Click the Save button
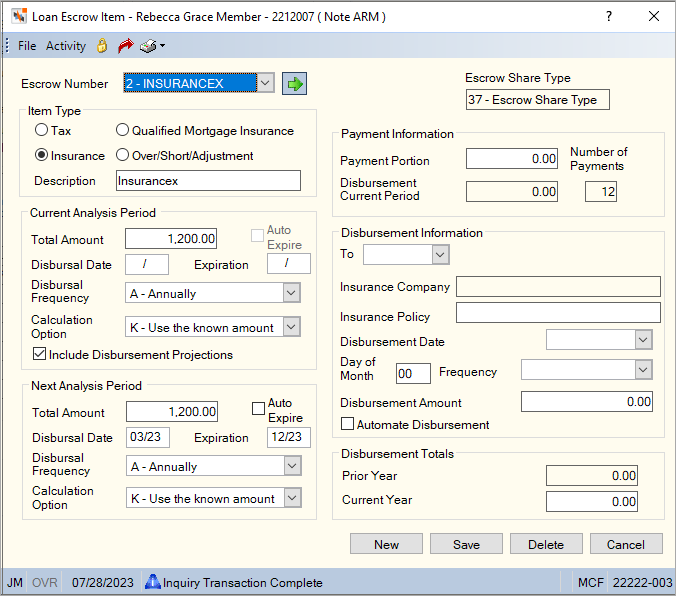The width and height of the screenshot is (676, 596). pyautogui.click(x=466, y=544)
